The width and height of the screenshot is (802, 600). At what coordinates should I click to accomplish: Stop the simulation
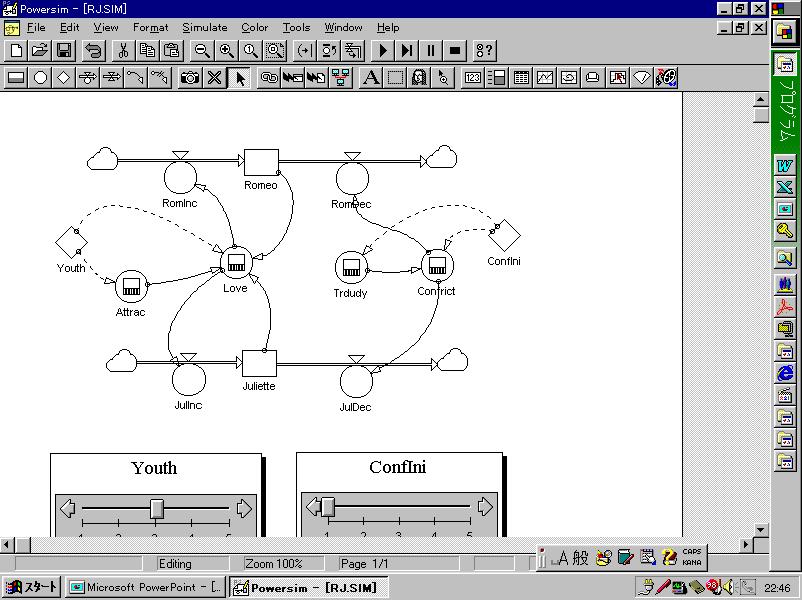click(x=454, y=51)
